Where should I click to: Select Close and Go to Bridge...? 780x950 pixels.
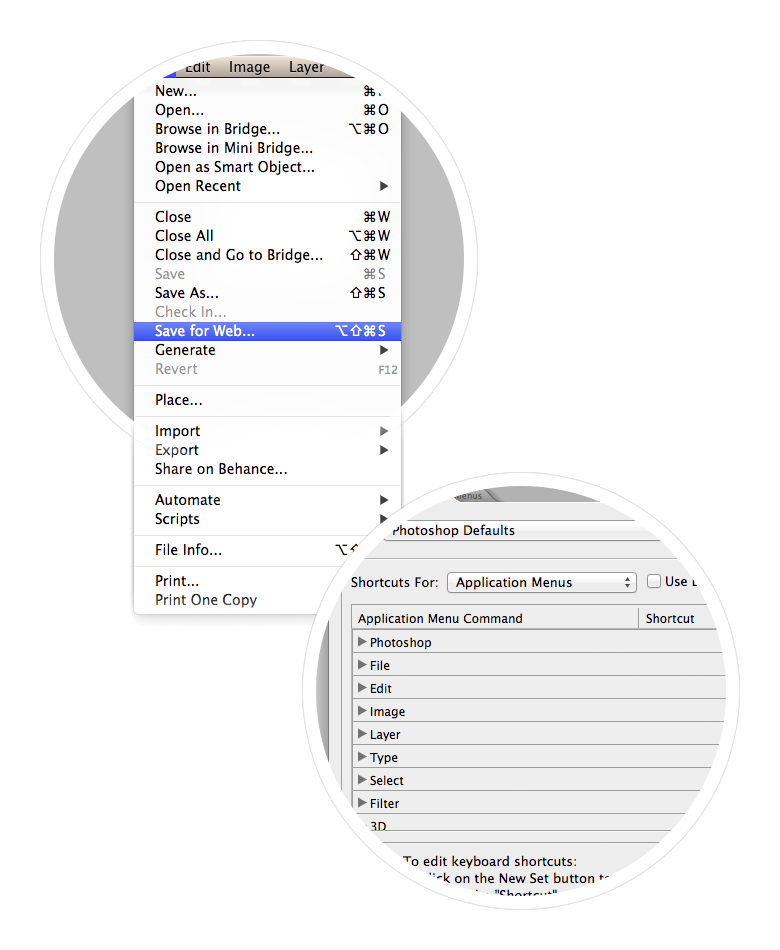pyautogui.click(x=267, y=255)
